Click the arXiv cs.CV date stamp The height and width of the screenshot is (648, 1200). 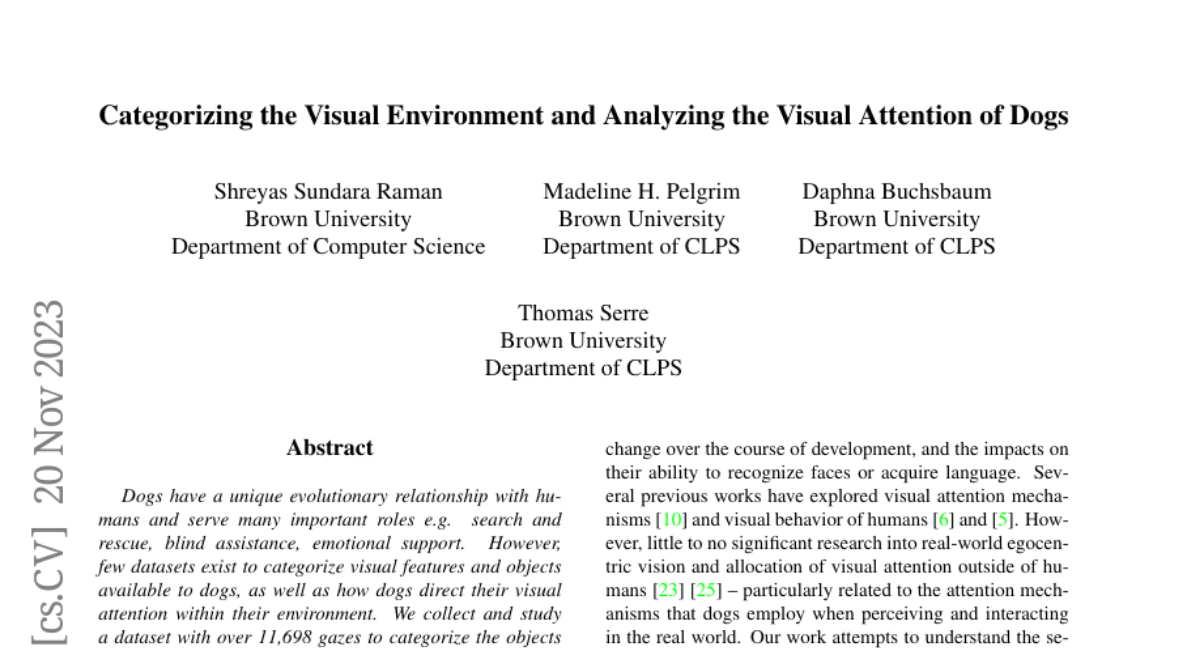(50, 472)
